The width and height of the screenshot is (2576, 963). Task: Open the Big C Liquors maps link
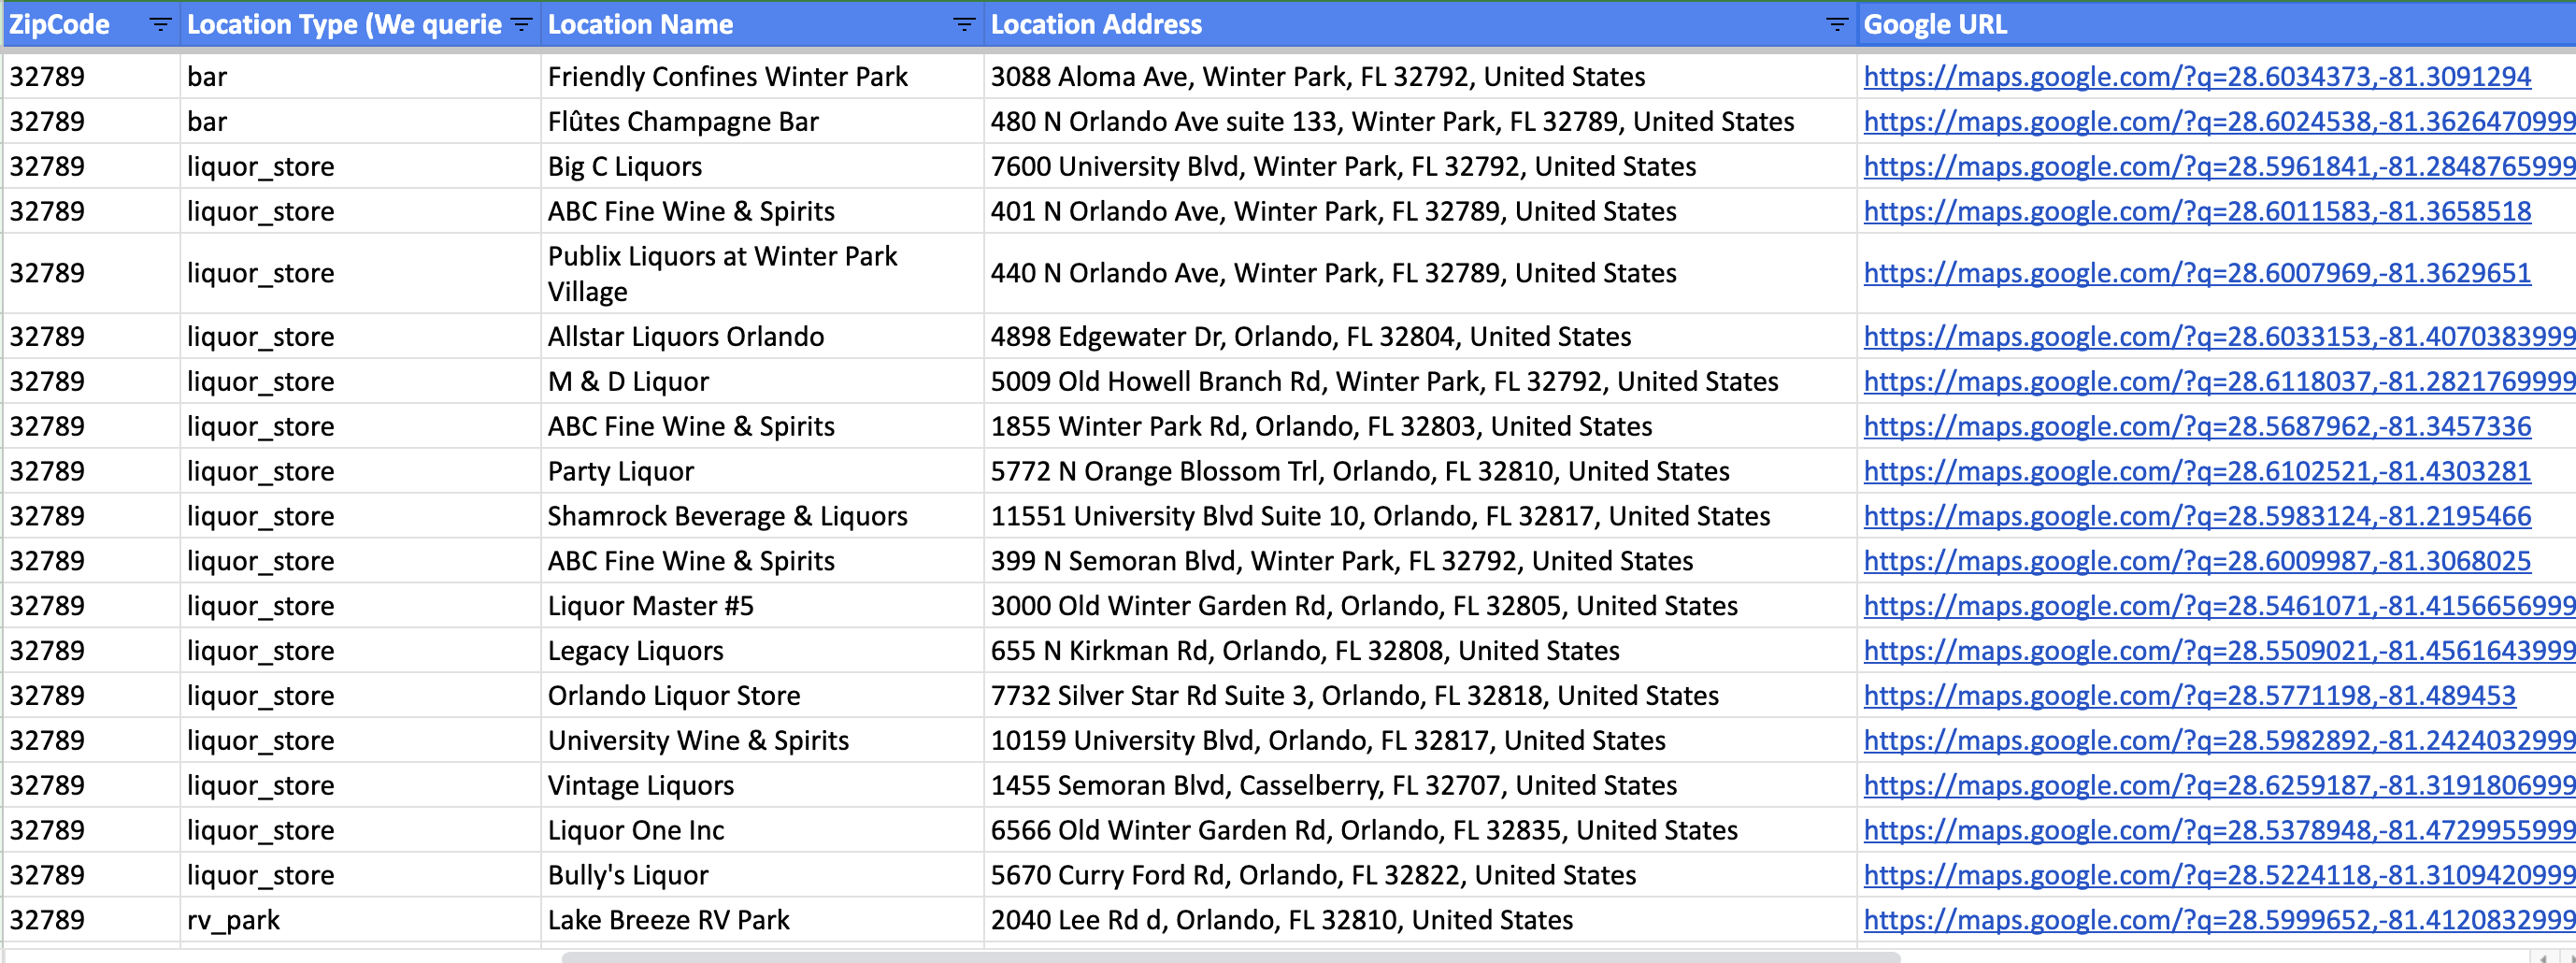[2219, 167]
